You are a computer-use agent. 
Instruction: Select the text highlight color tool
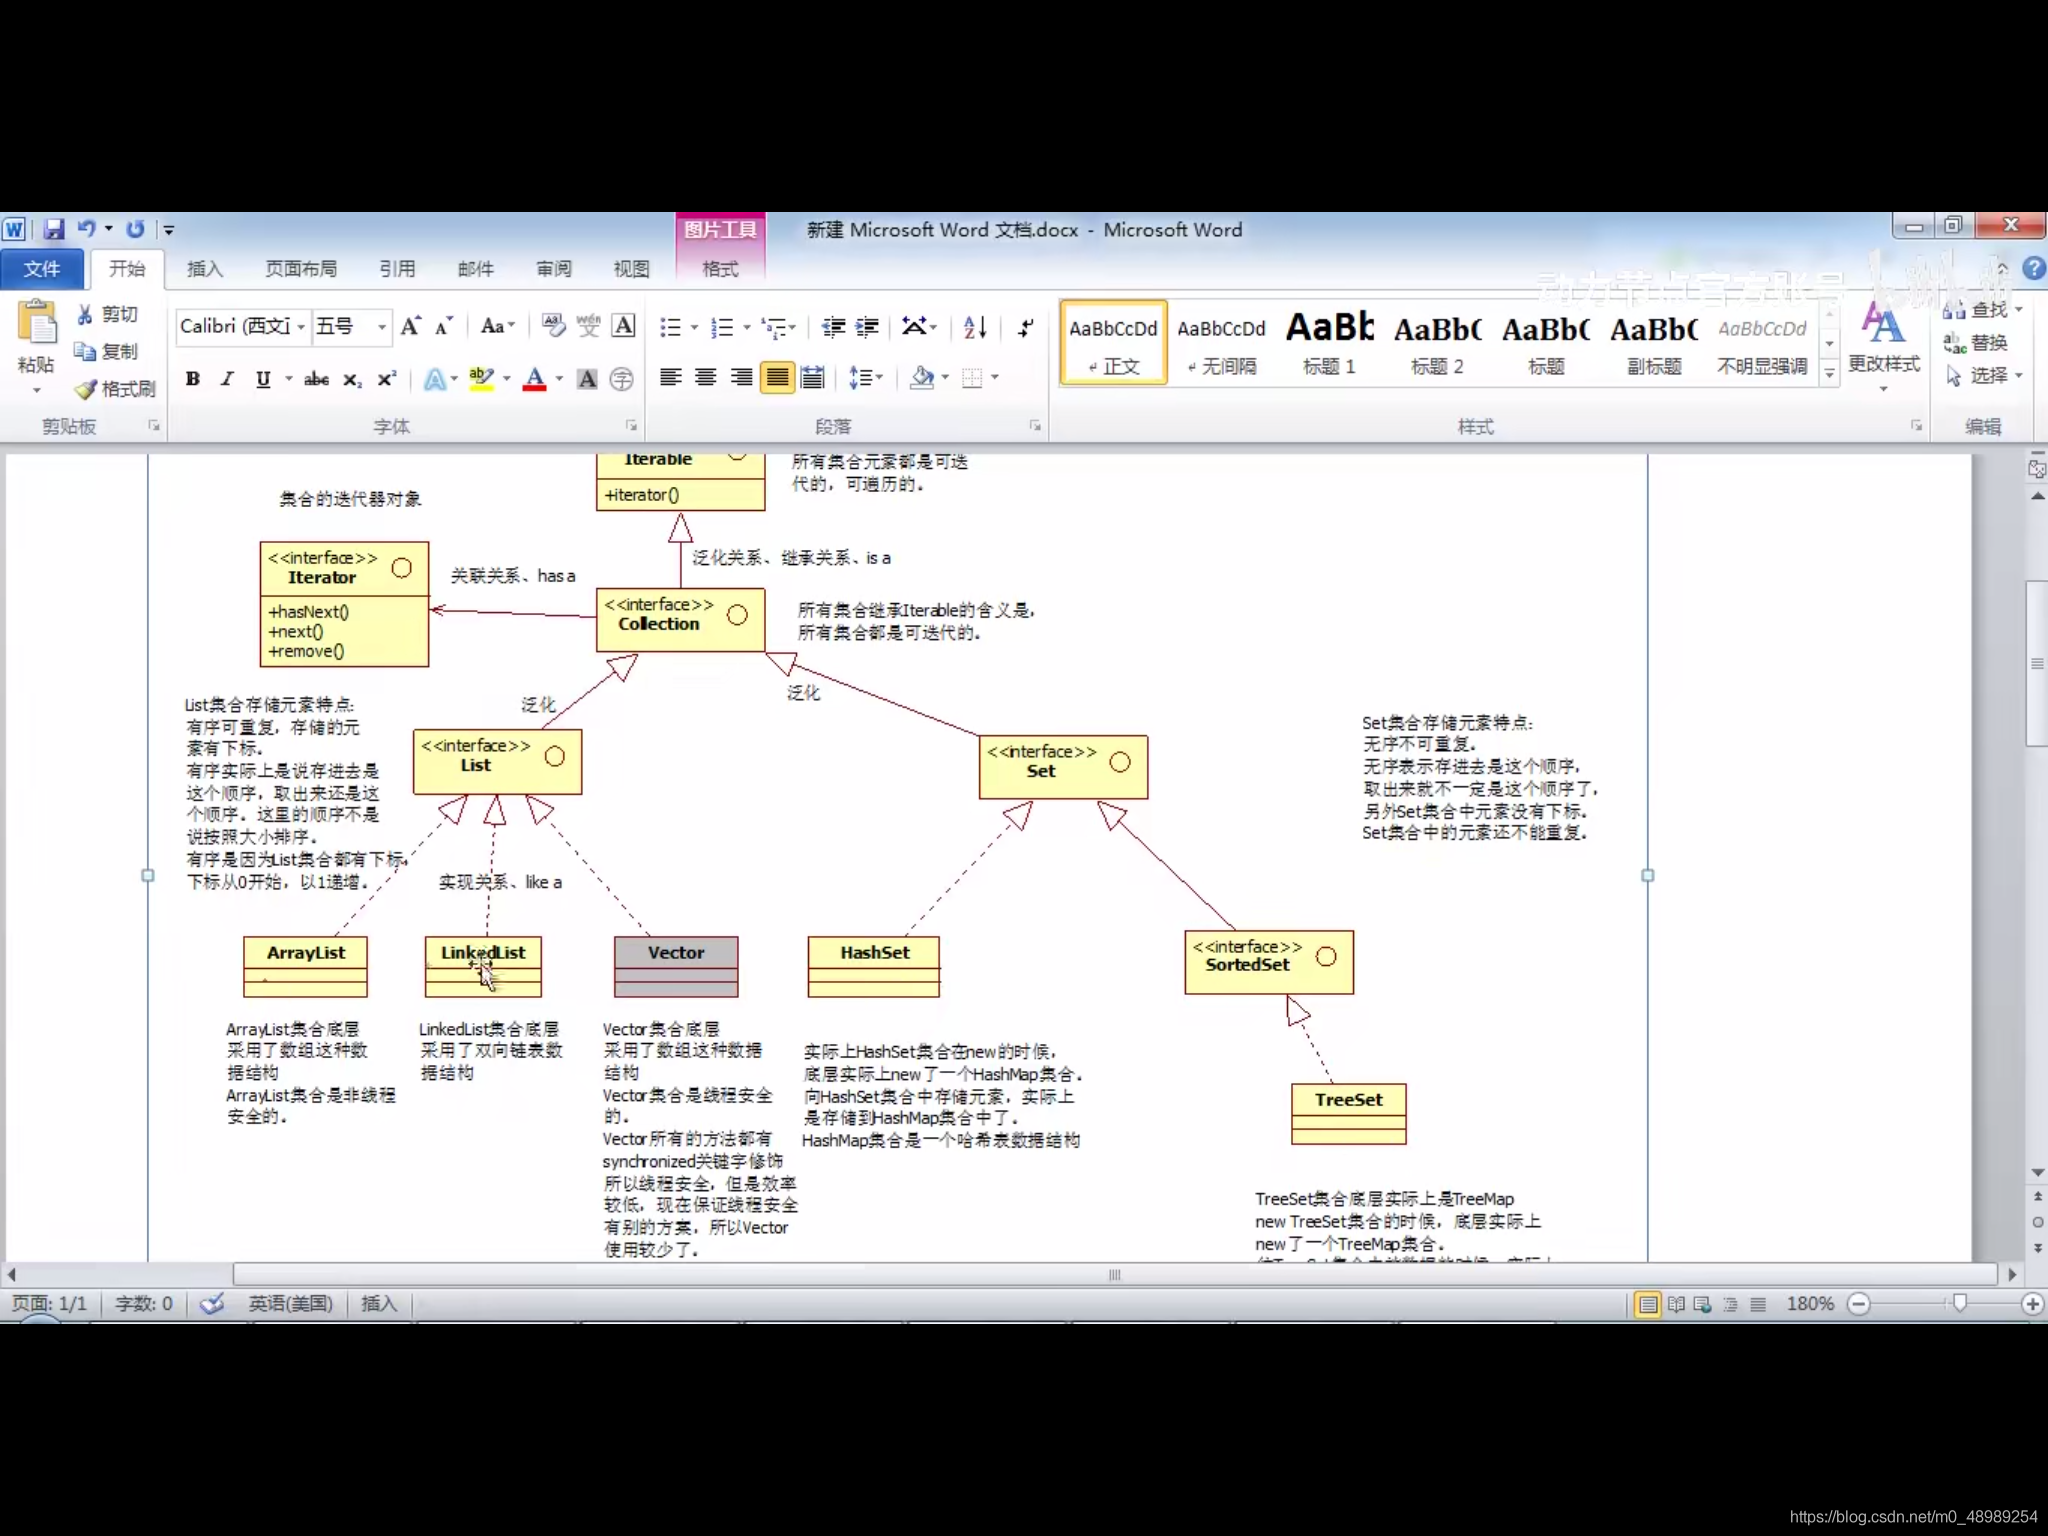click(481, 379)
